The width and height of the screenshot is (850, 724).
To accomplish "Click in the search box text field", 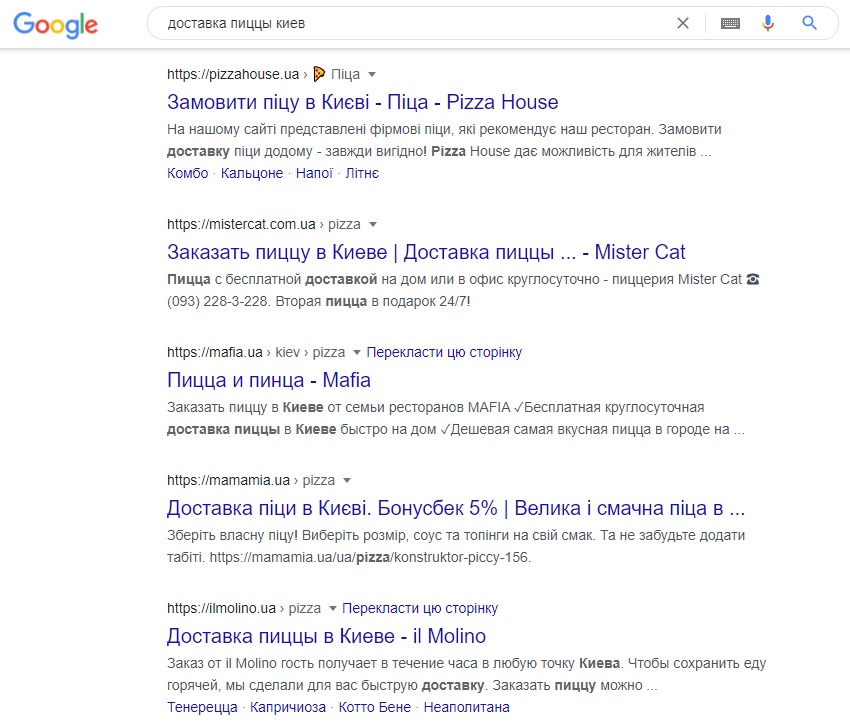I will 400,23.
